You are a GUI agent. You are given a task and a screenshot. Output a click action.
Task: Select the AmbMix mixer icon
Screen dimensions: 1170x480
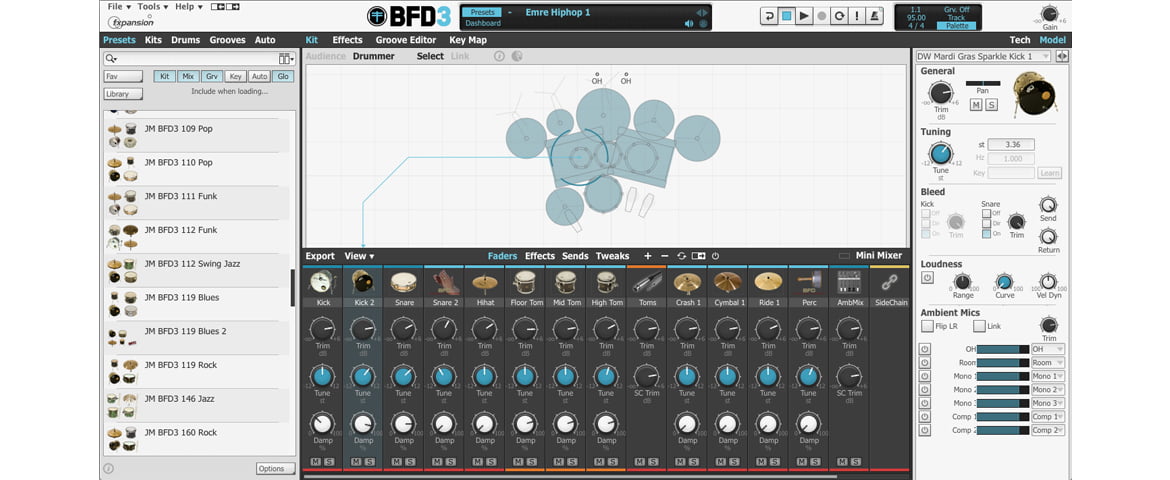(x=849, y=282)
